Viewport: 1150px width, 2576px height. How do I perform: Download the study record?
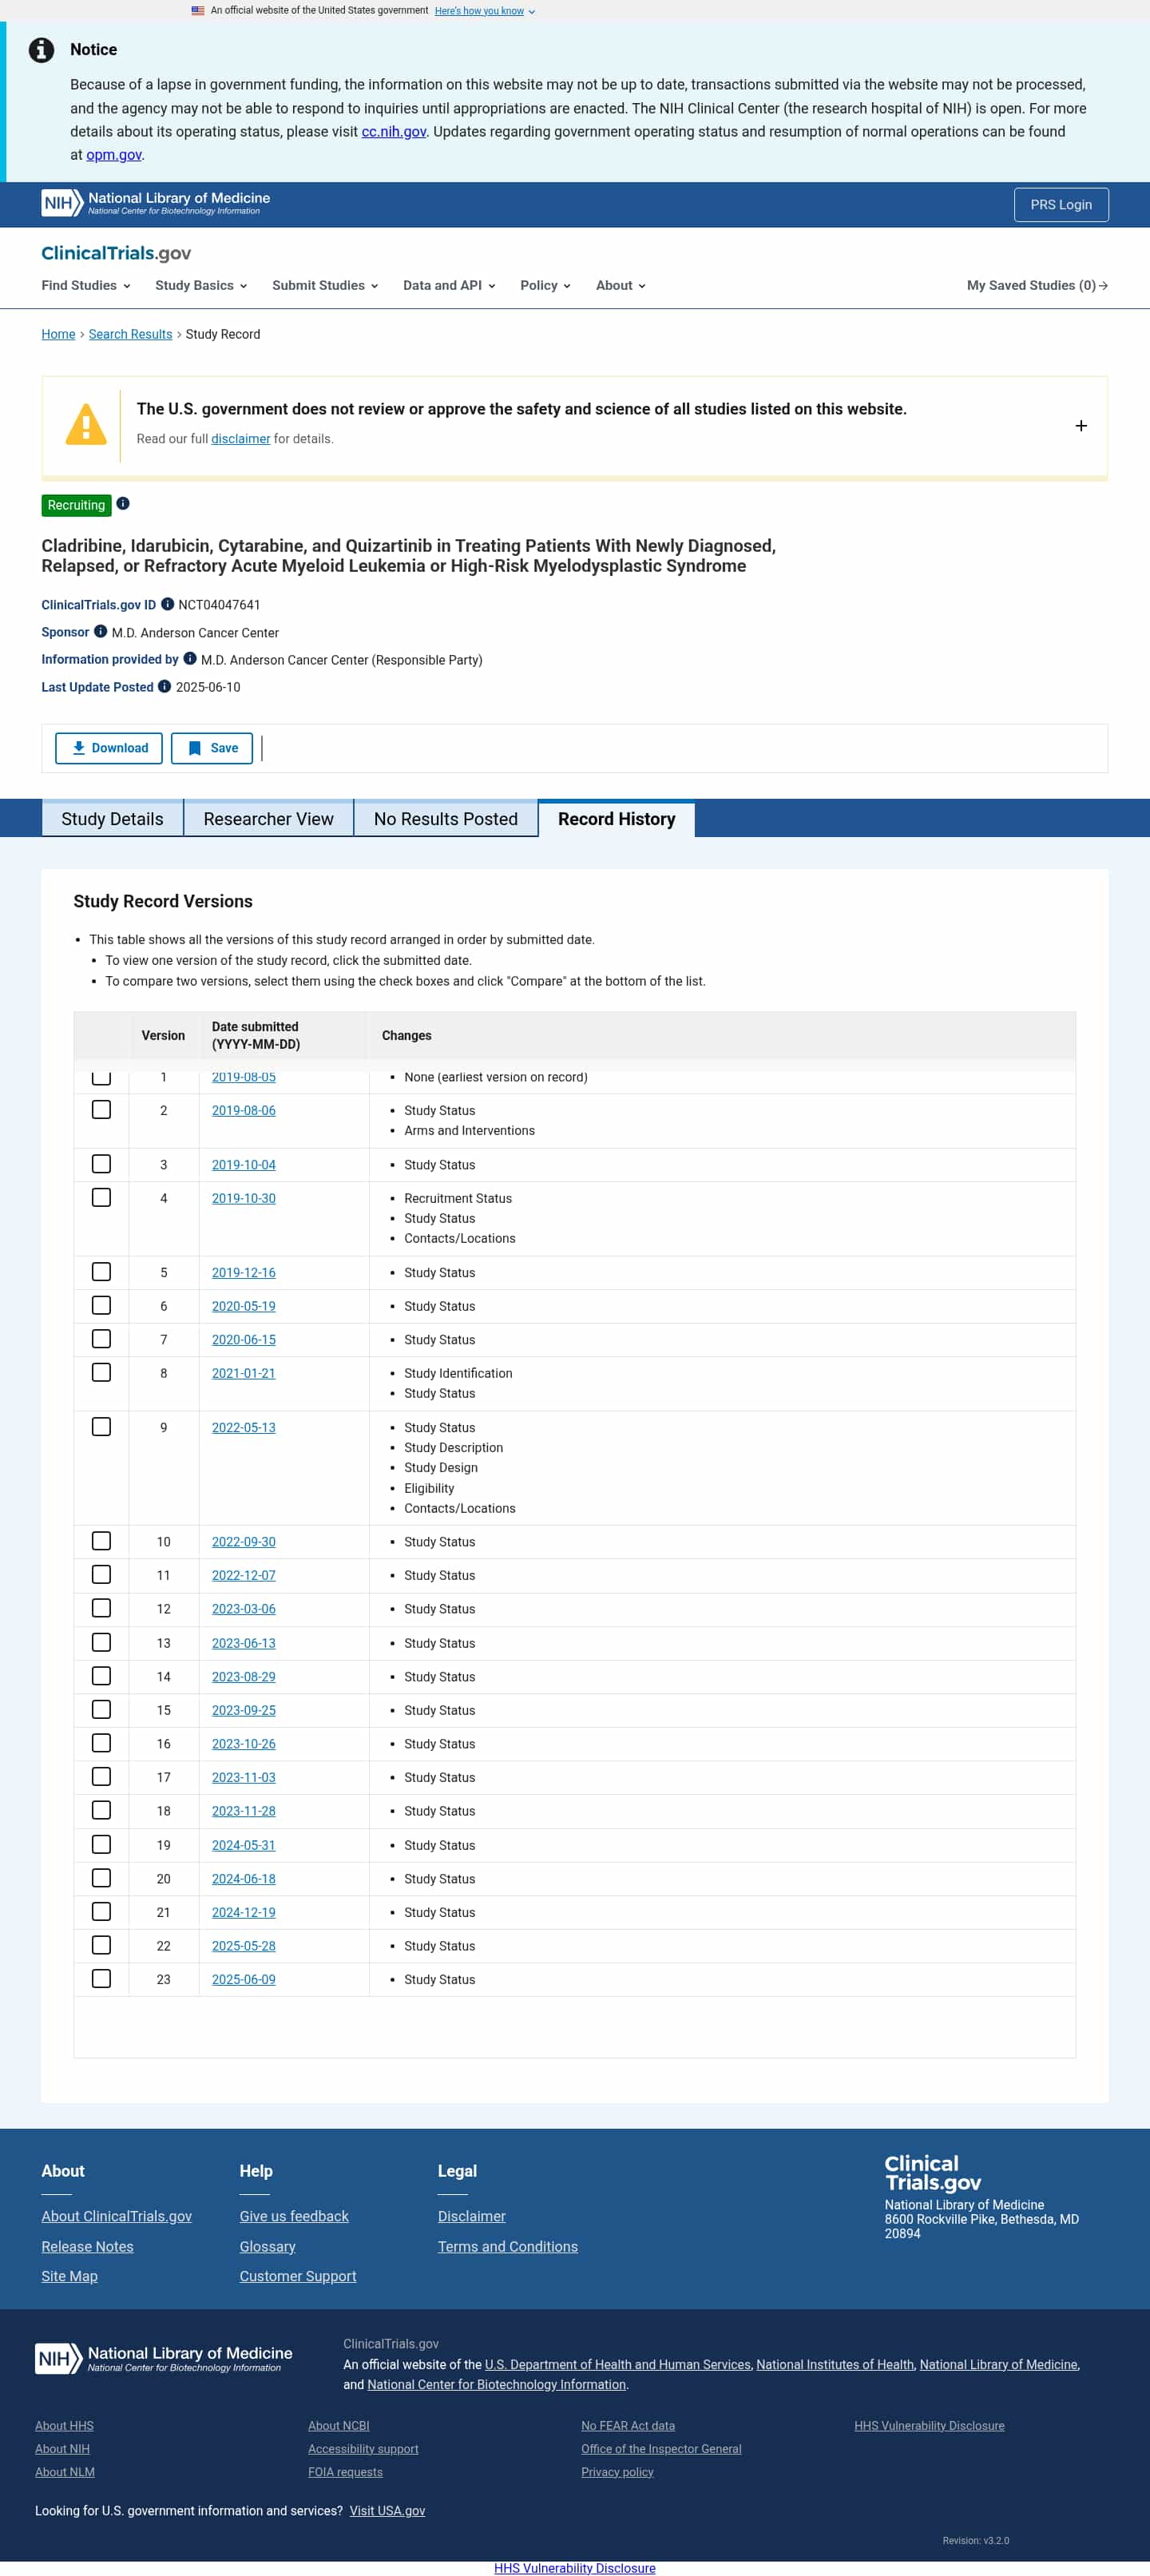[x=109, y=748]
